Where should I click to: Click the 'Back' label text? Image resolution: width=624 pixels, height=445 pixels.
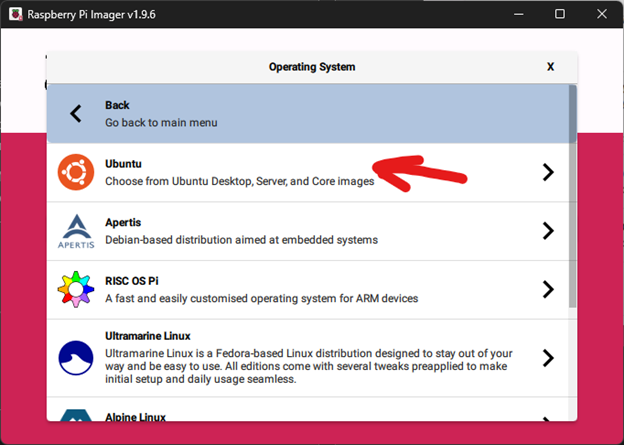click(x=117, y=105)
